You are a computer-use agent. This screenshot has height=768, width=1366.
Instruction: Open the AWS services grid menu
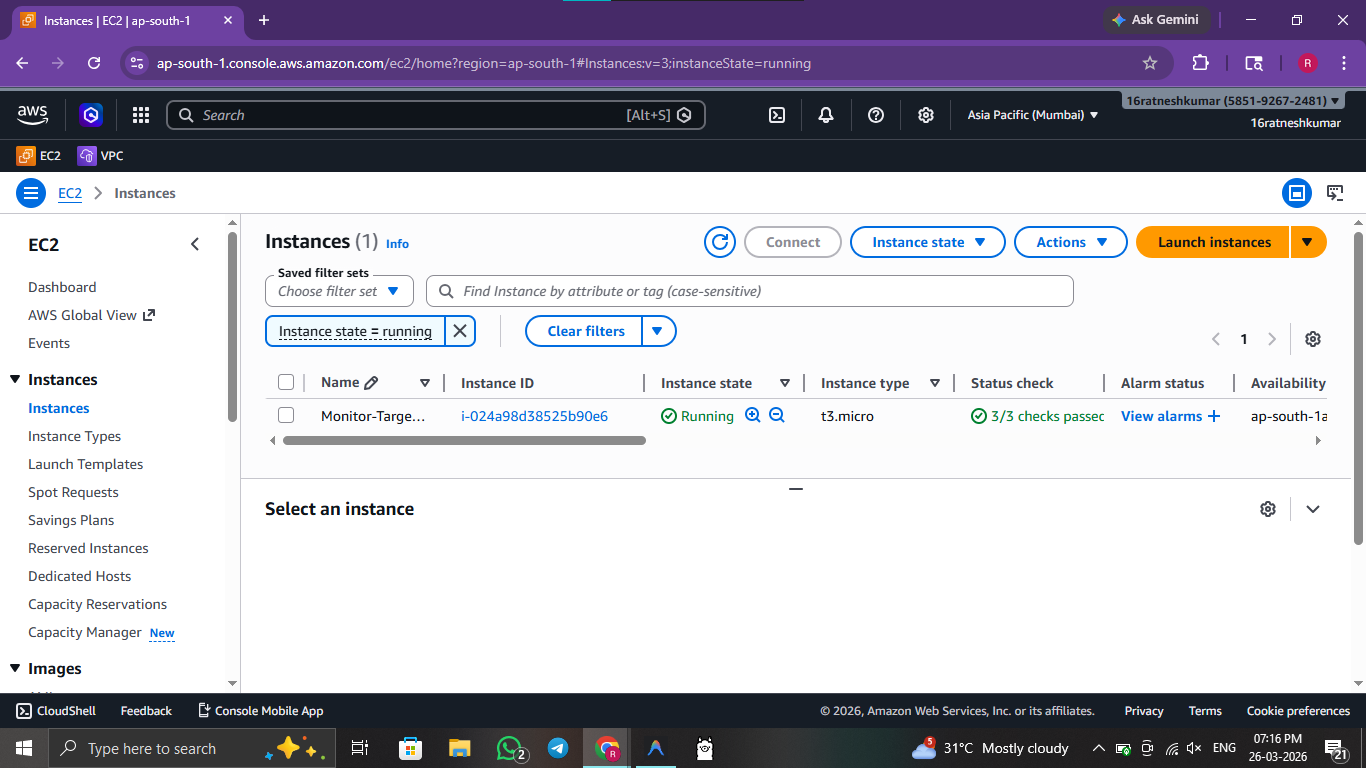[141, 115]
